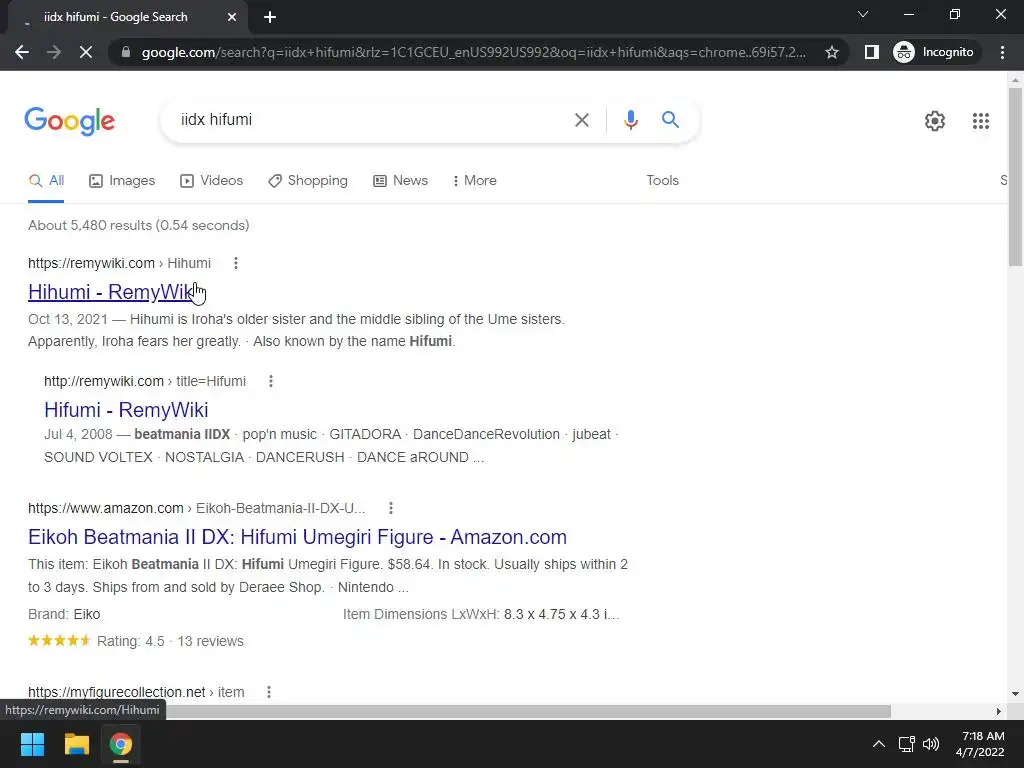
Task: Stop loading the page
Action: 86,52
